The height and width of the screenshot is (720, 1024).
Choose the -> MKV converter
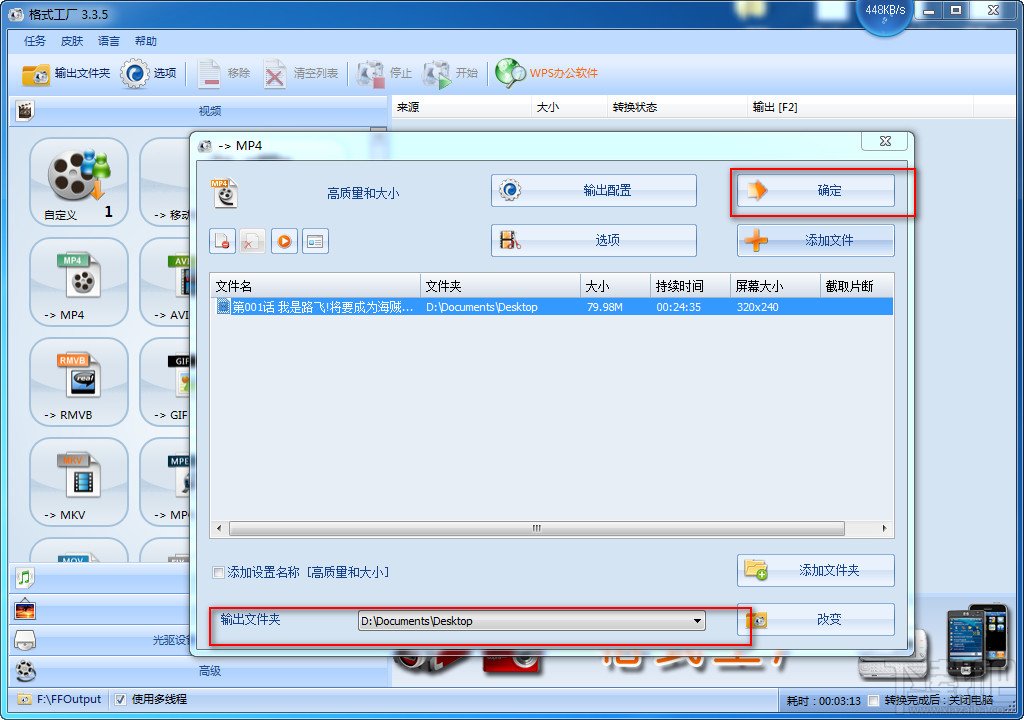pos(78,483)
